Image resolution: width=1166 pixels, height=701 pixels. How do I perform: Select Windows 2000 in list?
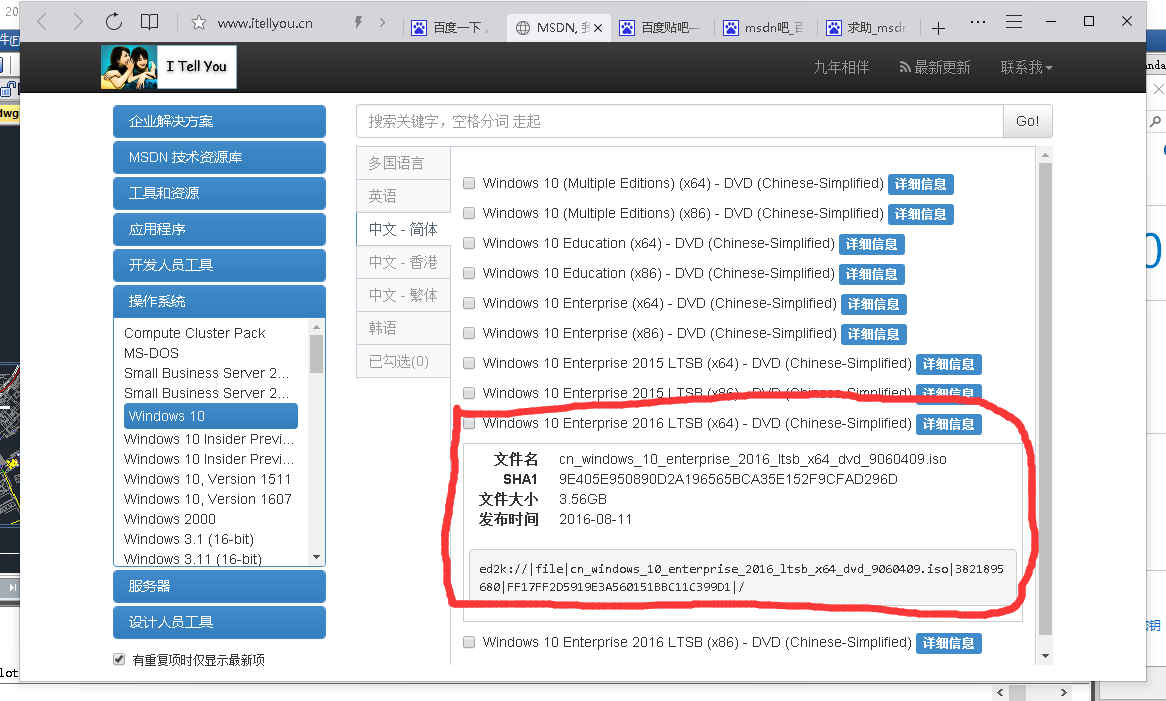coord(170,519)
